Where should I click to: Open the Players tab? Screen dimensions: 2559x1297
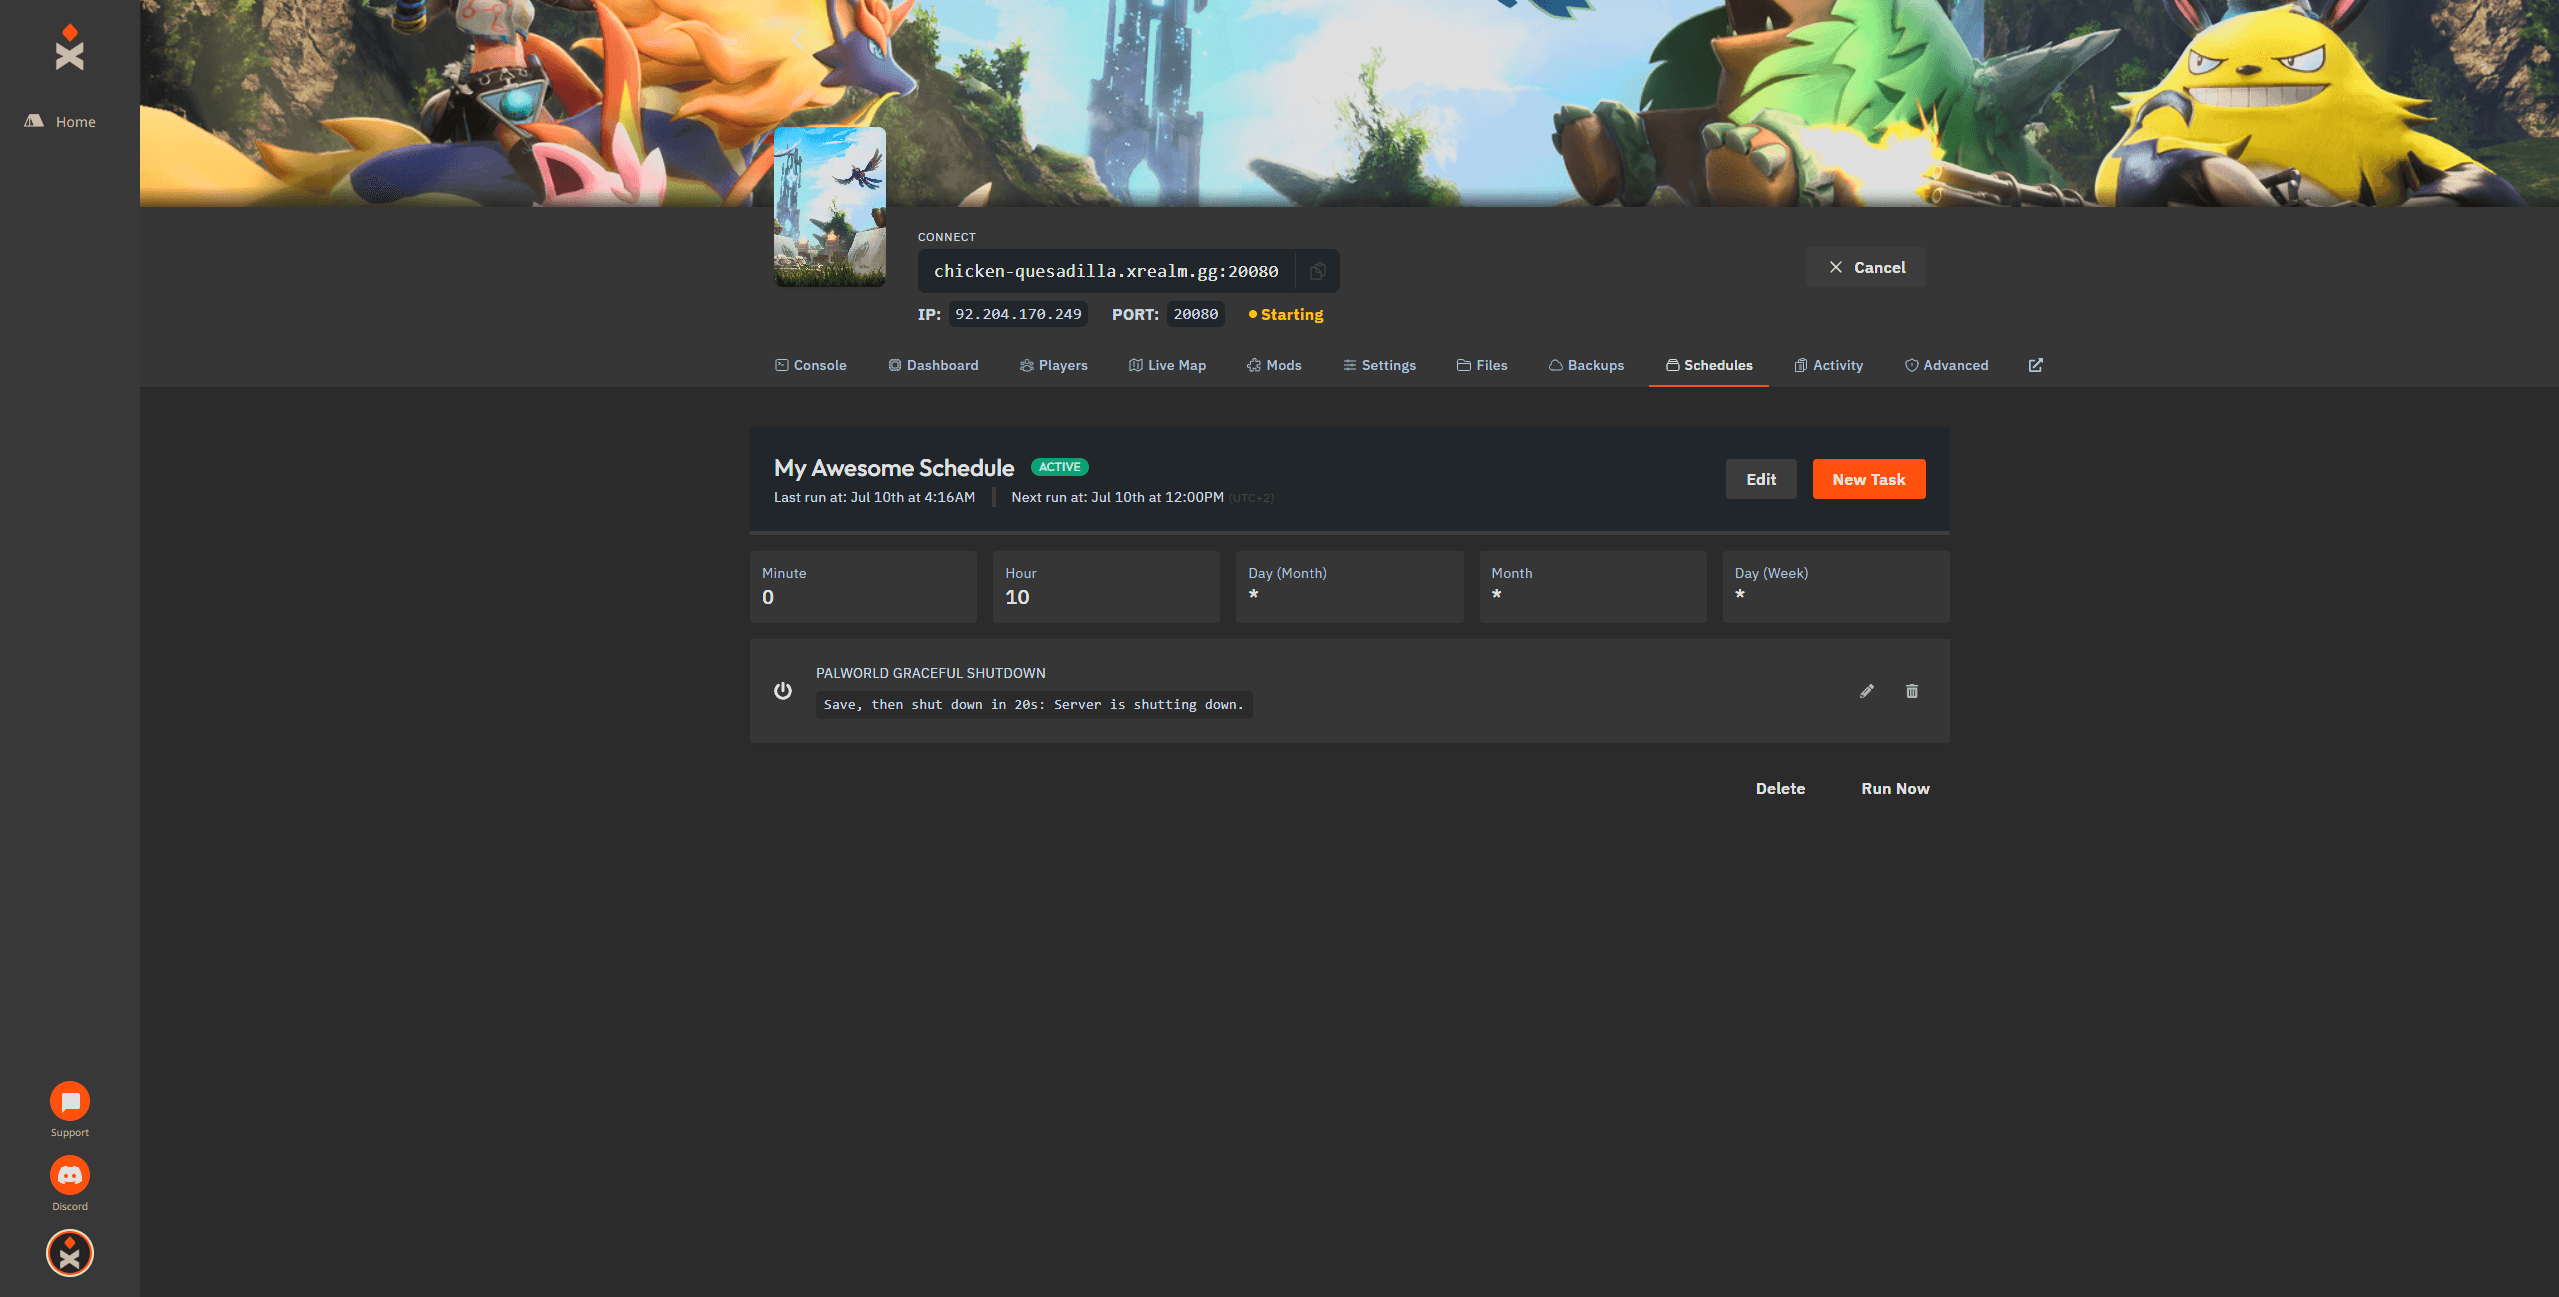point(1053,365)
